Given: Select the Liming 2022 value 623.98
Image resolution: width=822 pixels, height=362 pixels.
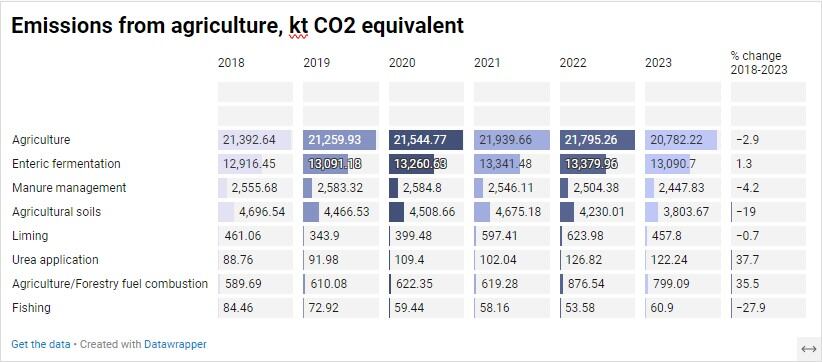Looking at the screenshot, I should pos(585,236).
